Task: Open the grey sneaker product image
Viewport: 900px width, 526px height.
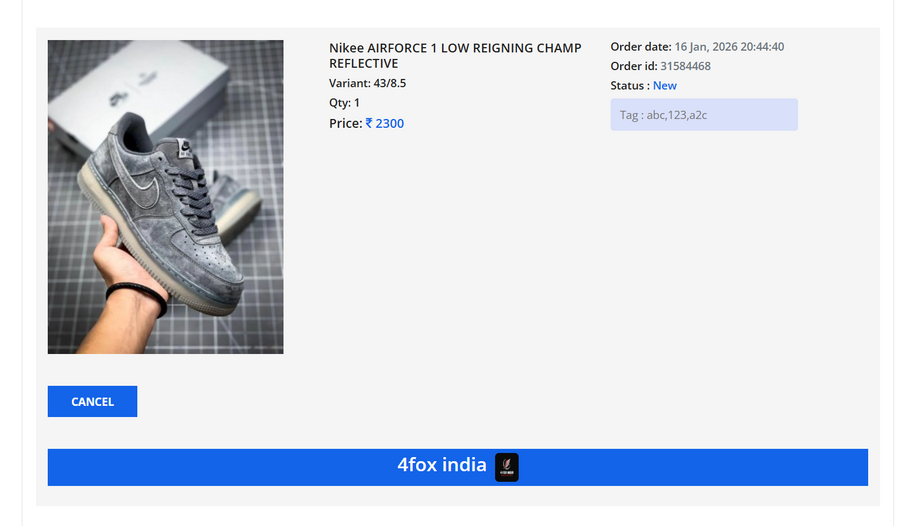Action: [x=165, y=196]
